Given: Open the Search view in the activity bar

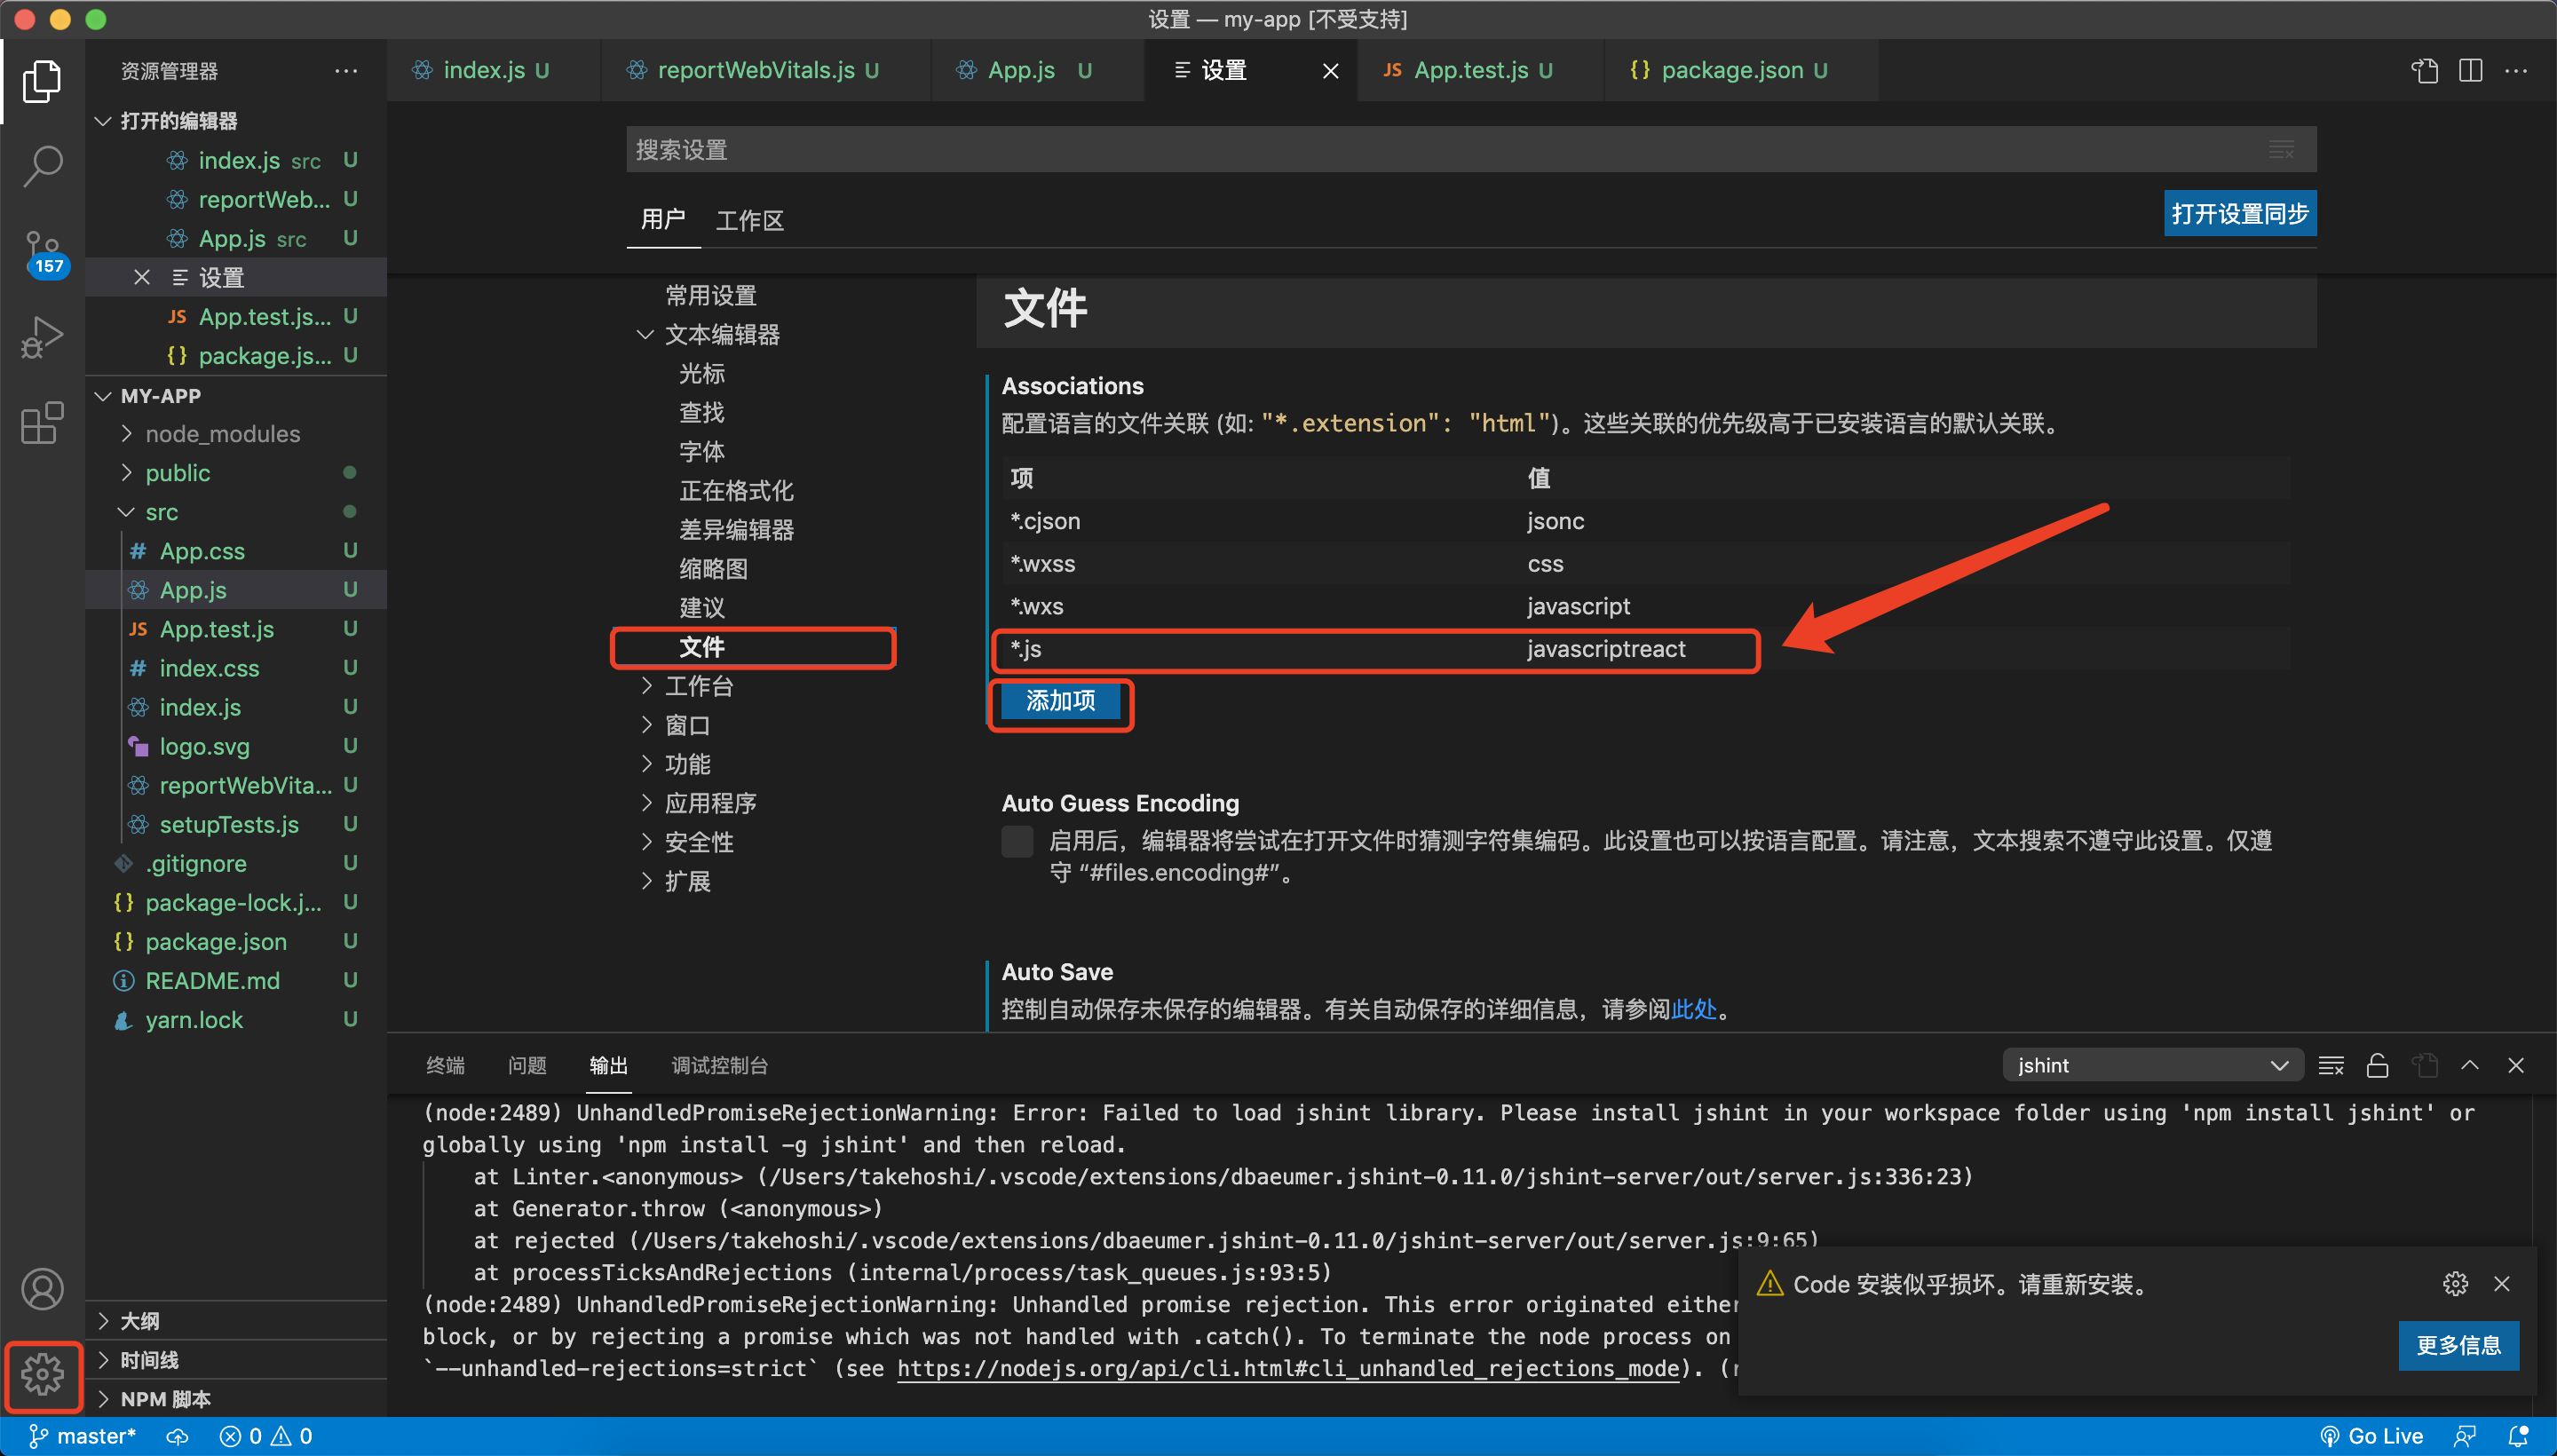Looking at the screenshot, I should pos(43,165).
